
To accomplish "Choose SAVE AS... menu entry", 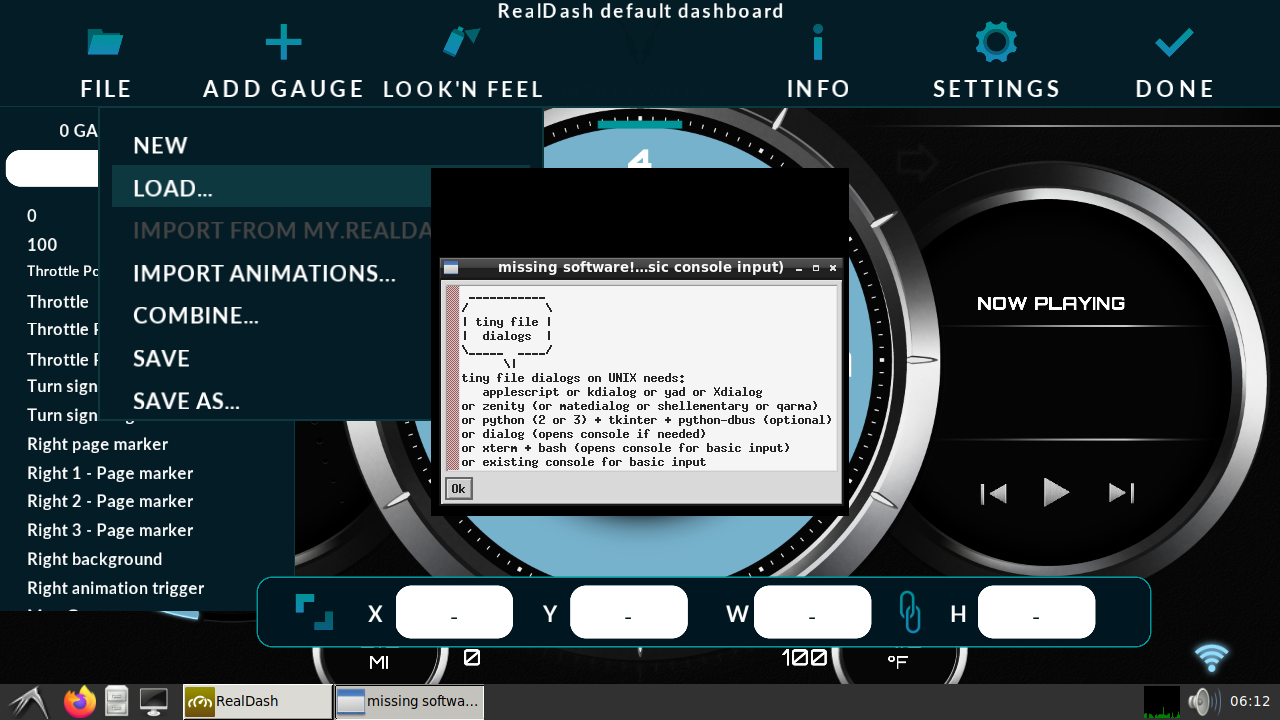I will (x=186, y=401).
